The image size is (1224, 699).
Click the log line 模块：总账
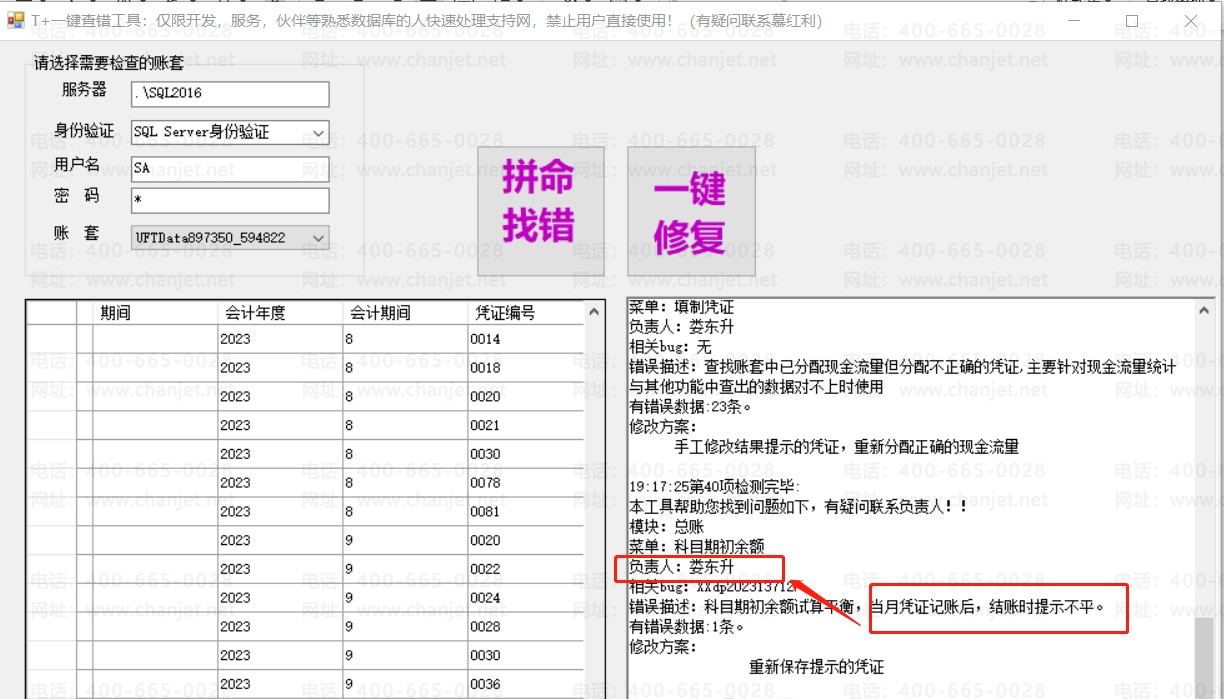(666, 527)
